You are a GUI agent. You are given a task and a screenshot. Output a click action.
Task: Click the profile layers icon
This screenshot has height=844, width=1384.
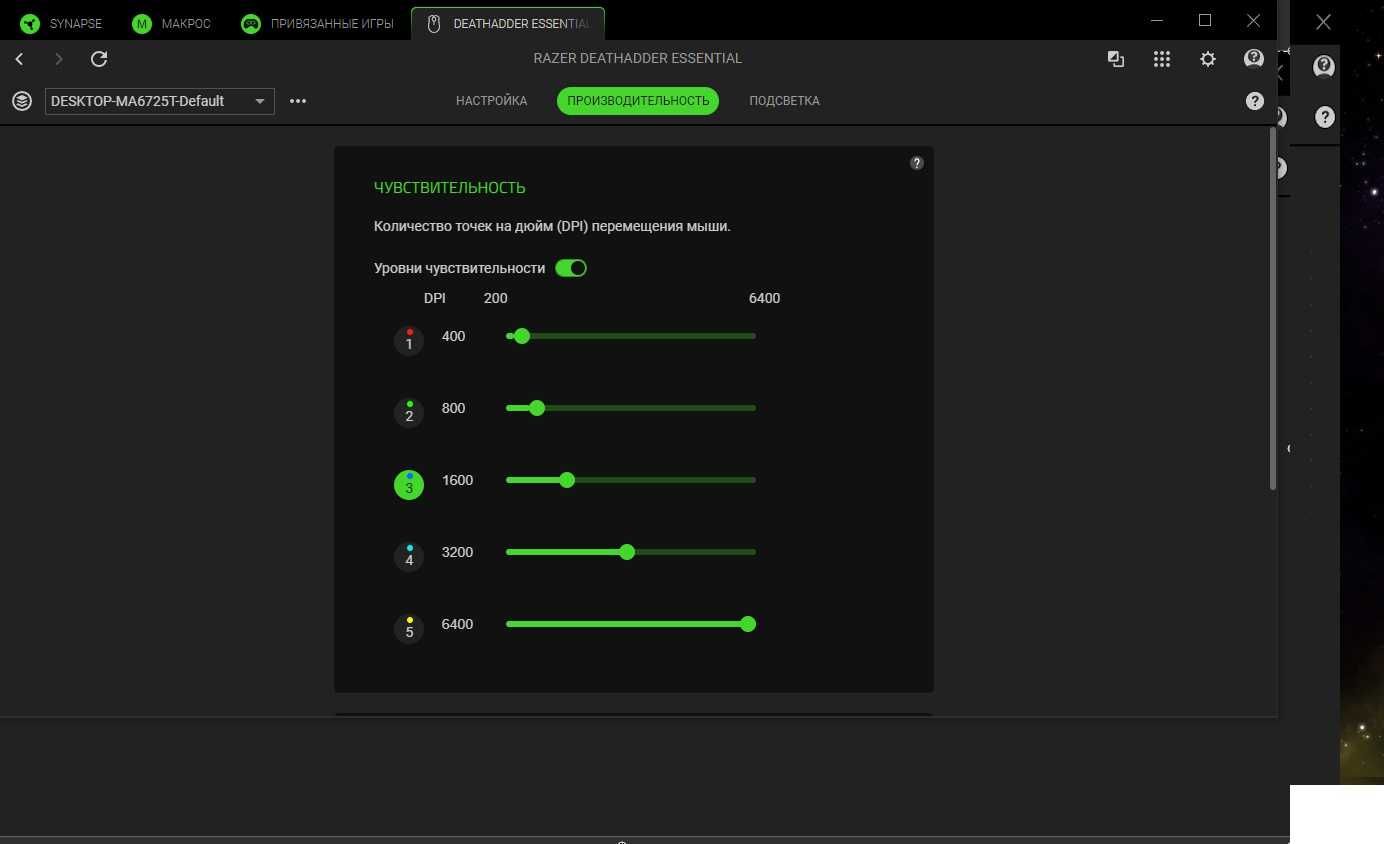[x=21, y=101]
